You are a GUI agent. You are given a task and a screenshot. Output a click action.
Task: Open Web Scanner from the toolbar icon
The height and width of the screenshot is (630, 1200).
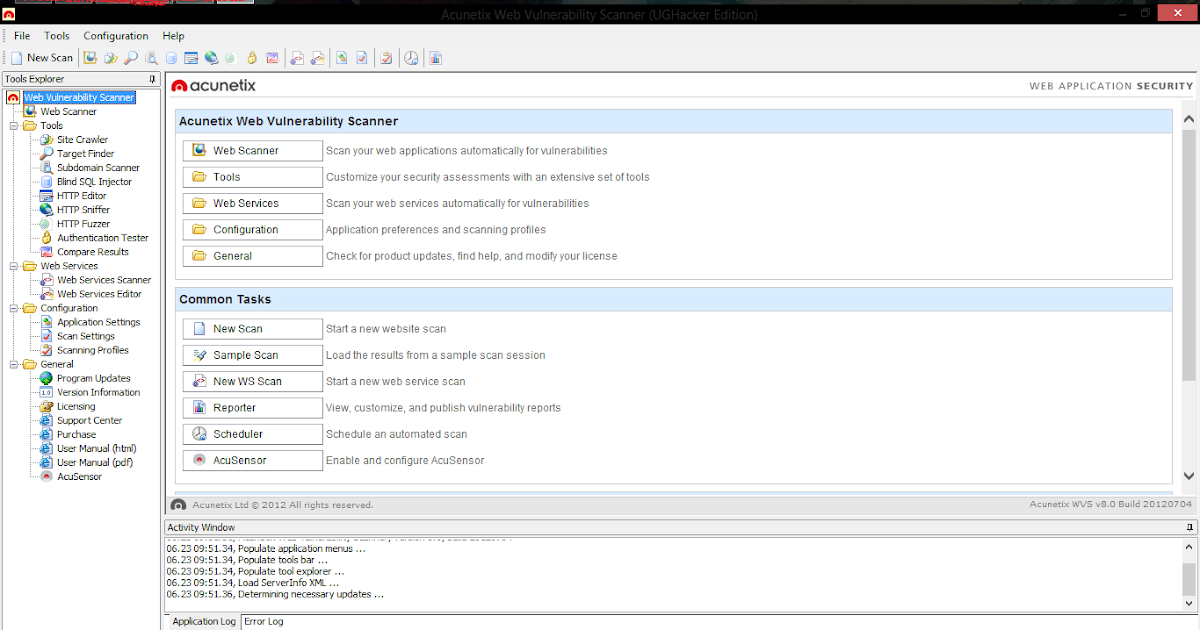[x=90, y=58]
